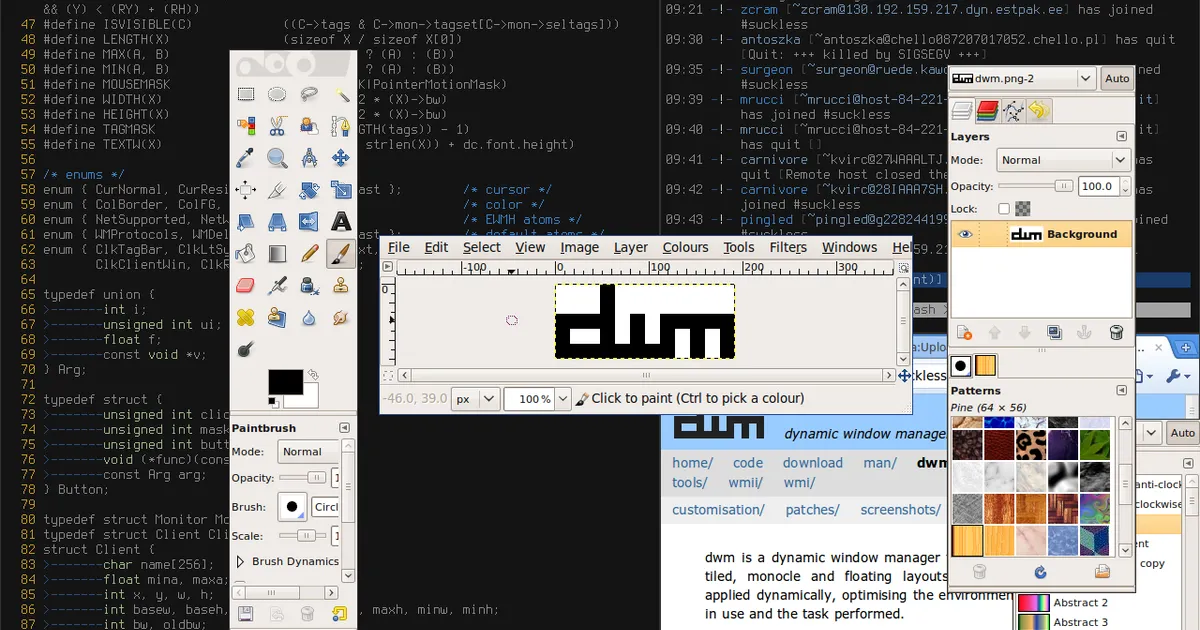This screenshot has height=630, width=1200.
Task: Select the Bucket Fill tool
Action: click(x=245, y=254)
